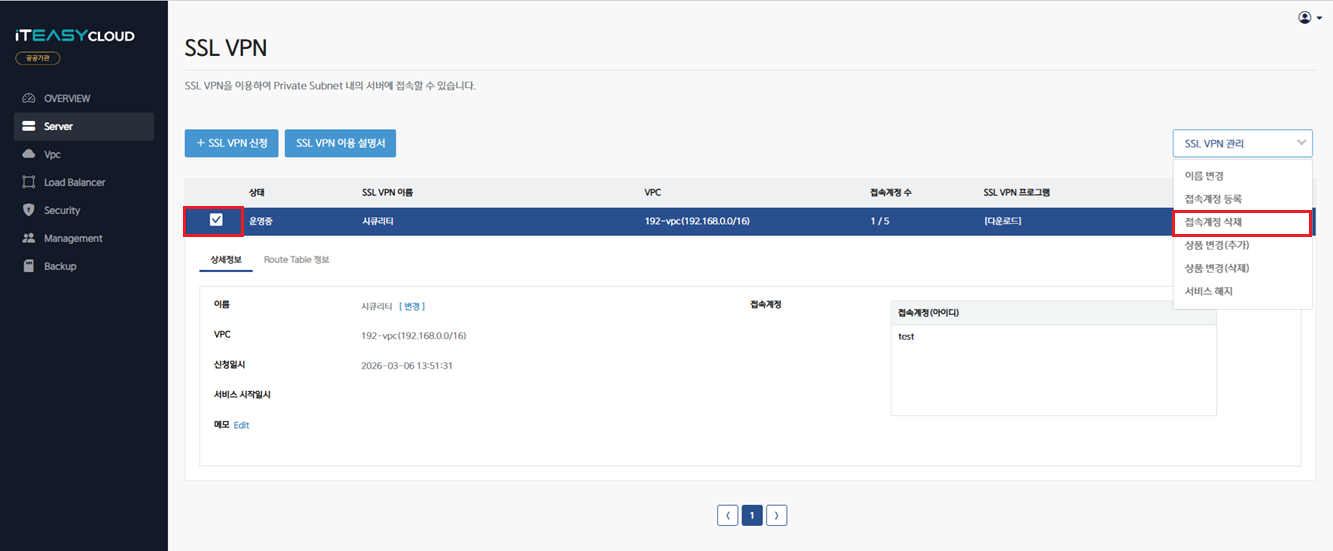Expand the SSL VPN 관리 dropdown

pos(1242,143)
